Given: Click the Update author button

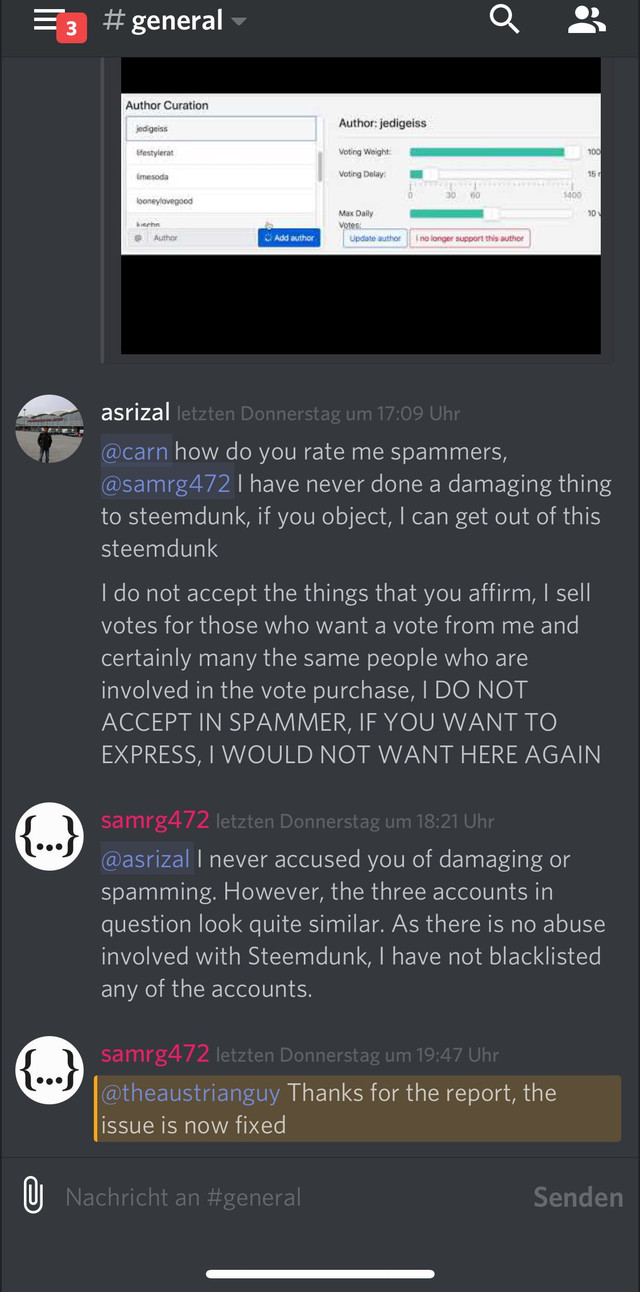Looking at the screenshot, I should point(375,238).
